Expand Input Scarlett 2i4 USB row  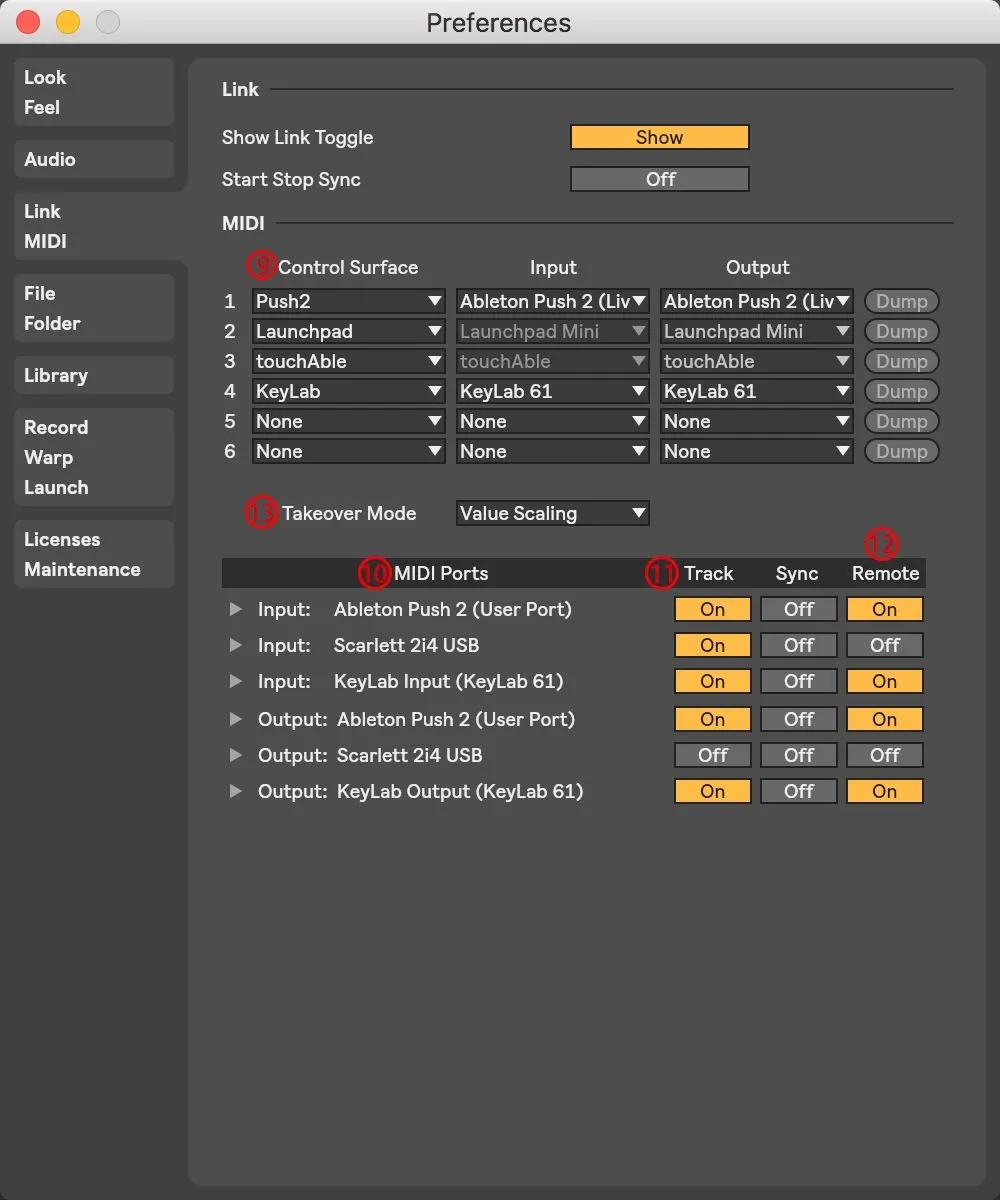tap(236, 645)
